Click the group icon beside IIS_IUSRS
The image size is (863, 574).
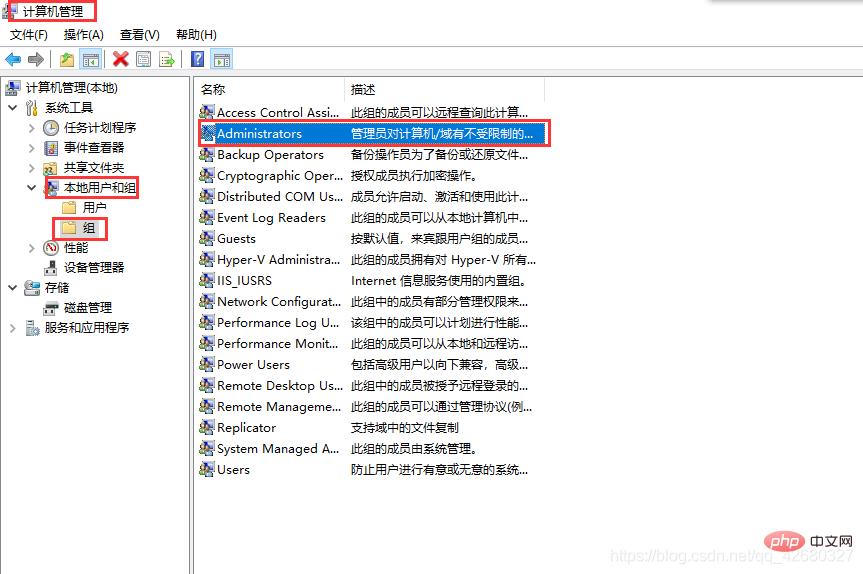pos(206,280)
